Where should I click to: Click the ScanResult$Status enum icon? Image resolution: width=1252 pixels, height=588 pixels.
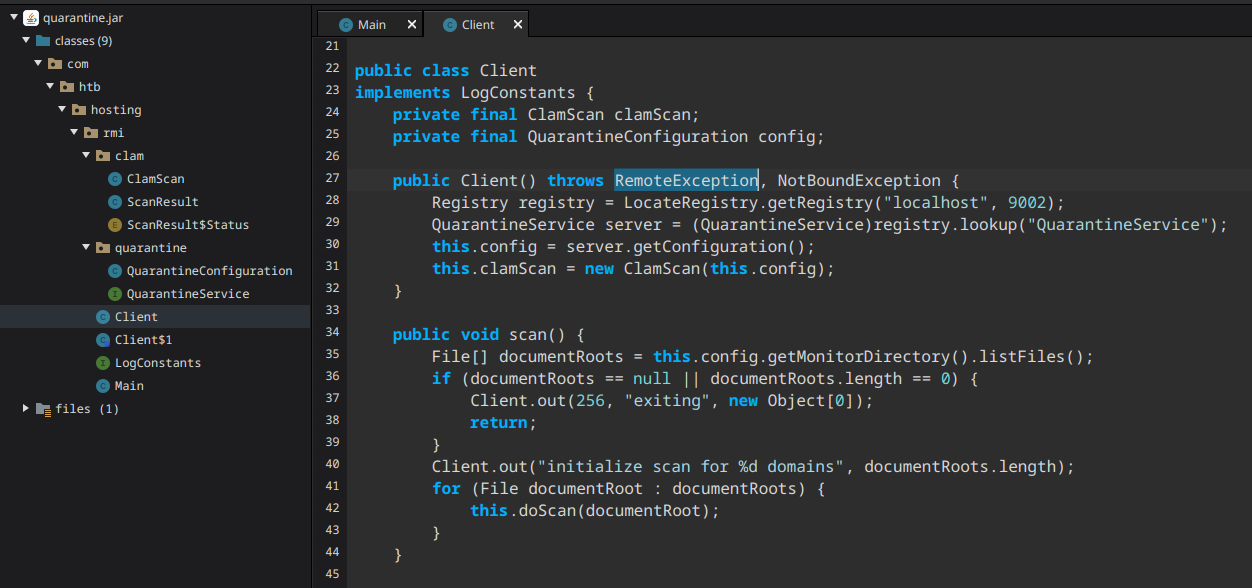click(115, 225)
